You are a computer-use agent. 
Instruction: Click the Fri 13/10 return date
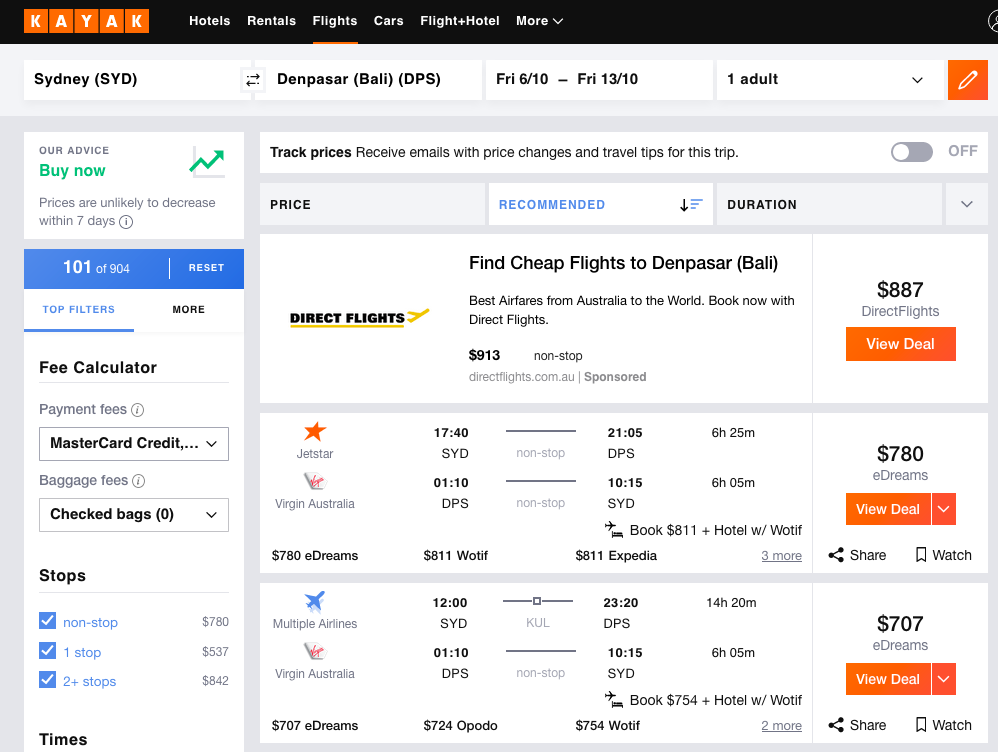pos(607,80)
